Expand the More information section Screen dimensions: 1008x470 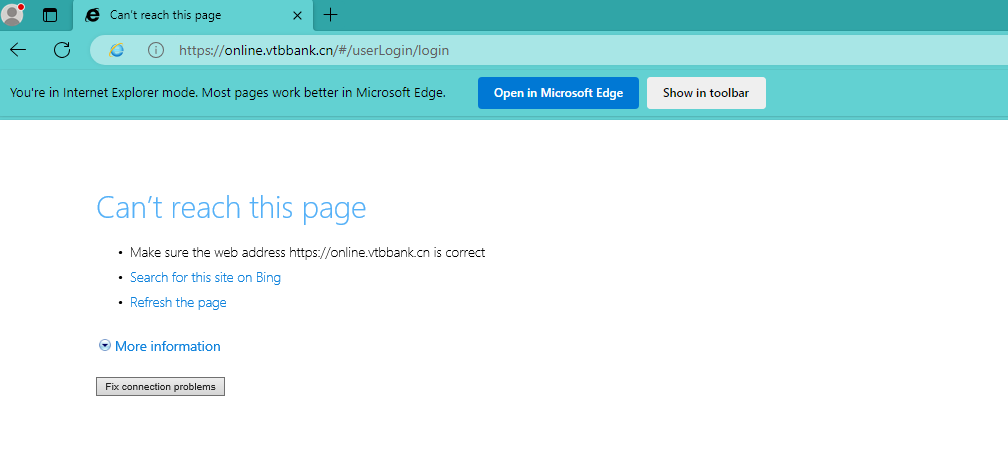tap(160, 346)
